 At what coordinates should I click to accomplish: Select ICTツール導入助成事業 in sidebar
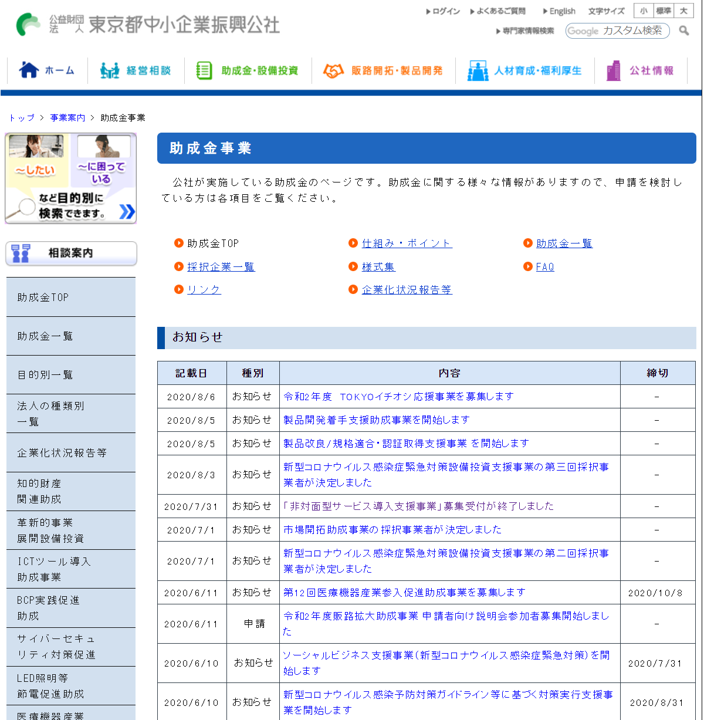(x=71, y=569)
